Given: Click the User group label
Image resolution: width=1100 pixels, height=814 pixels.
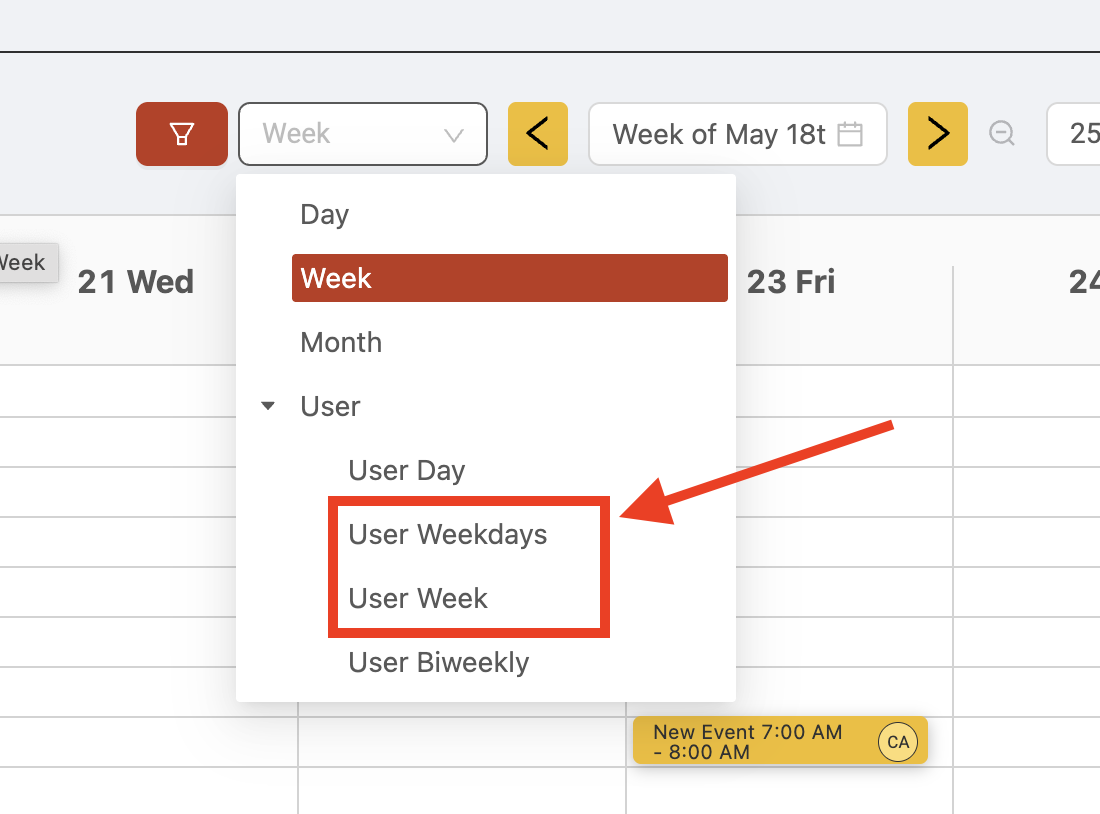Looking at the screenshot, I should [330, 406].
